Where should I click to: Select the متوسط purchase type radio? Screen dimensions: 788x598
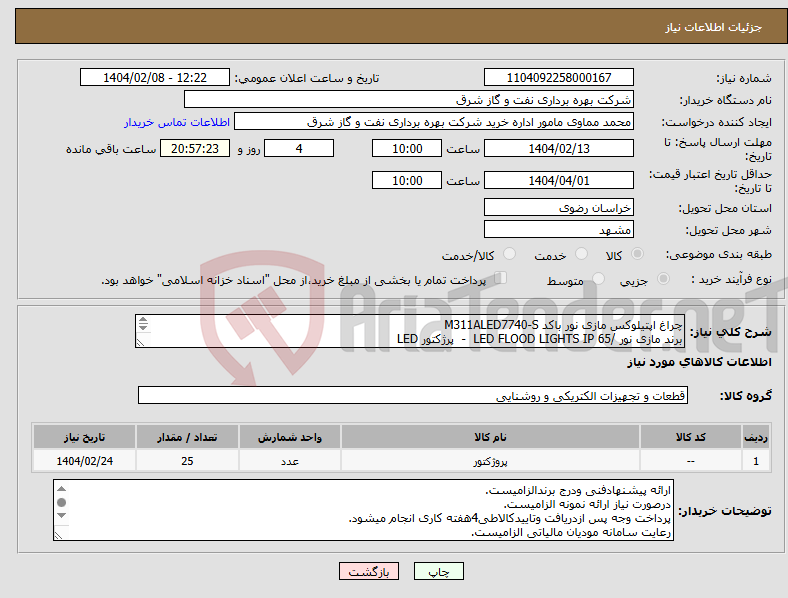pos(598,278)
